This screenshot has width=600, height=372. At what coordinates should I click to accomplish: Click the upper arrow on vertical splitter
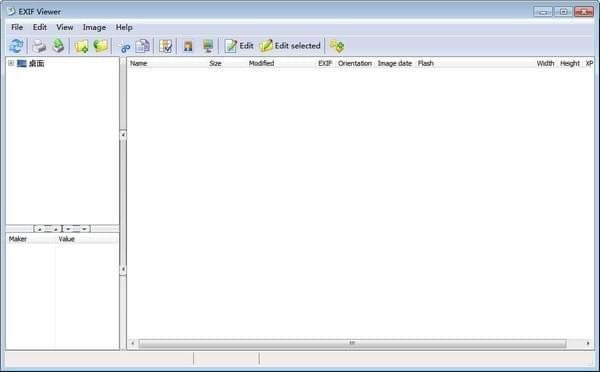click(123, 135)
